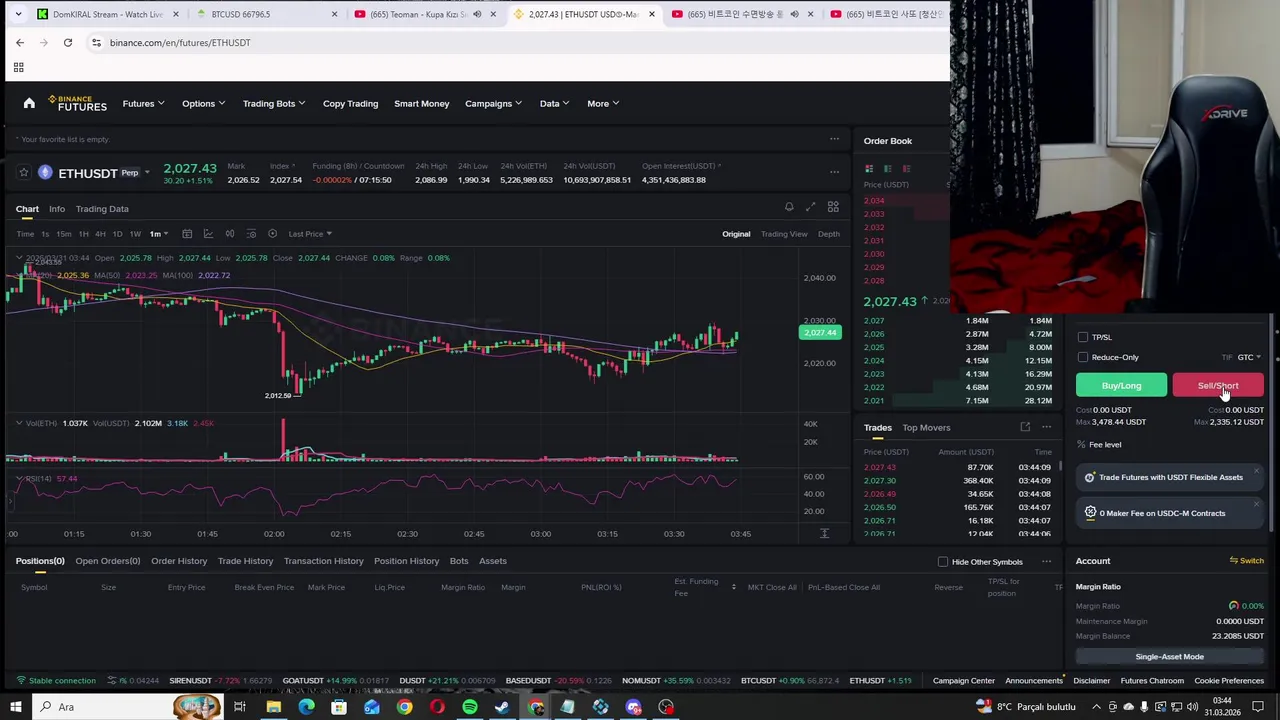Switch to the Trading Data tab
This screenshot has width=1280, height=720.
102,209
